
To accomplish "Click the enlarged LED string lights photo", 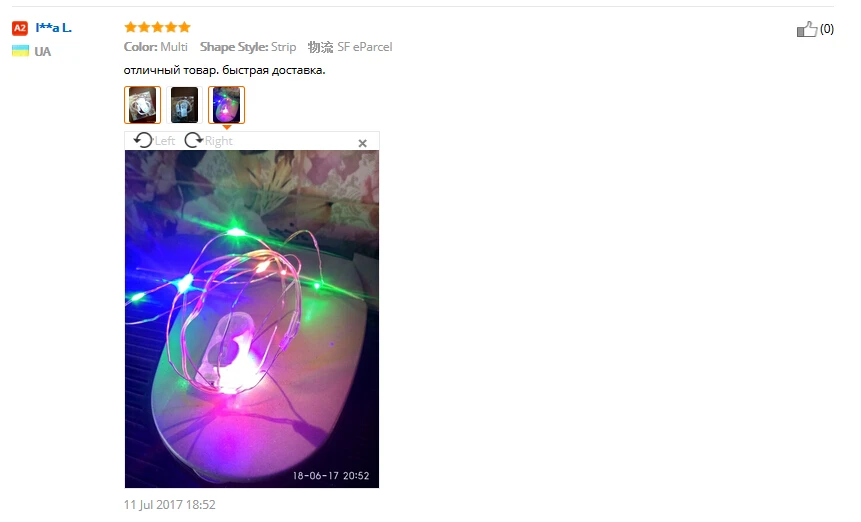I will pyautogui.click(x=251, y=319).
